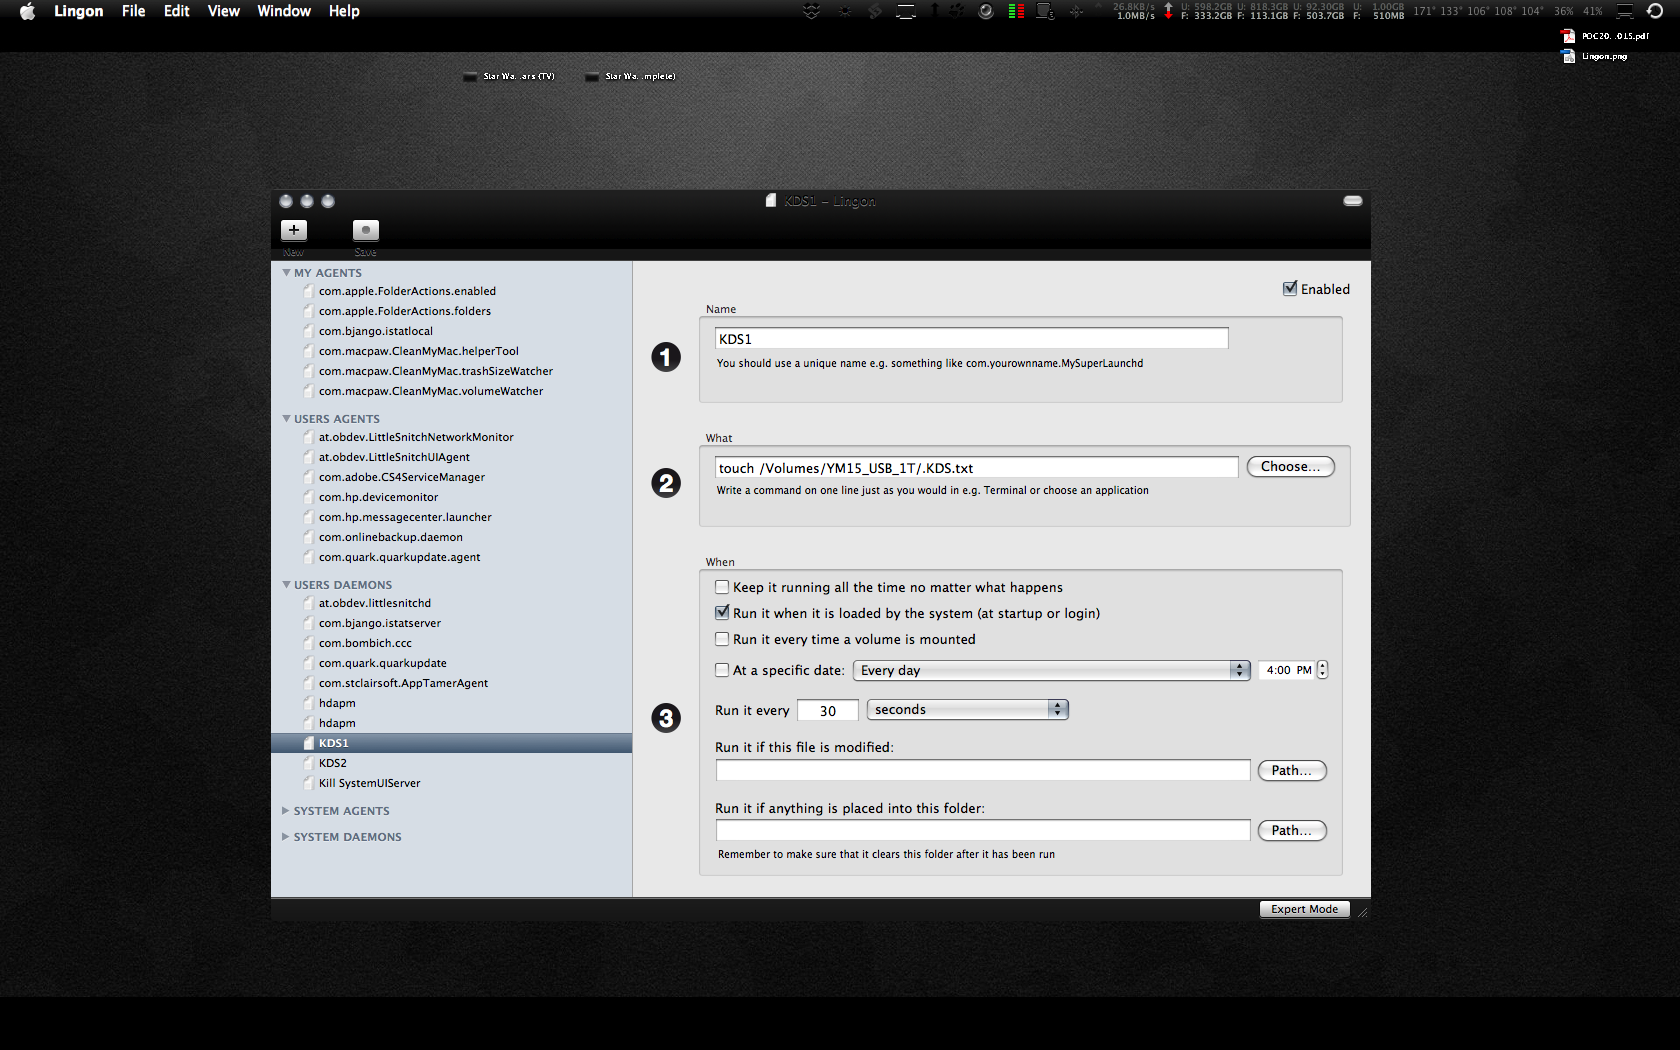Image resolution: width=1680 pixels, height=1050 pixels.
Task: Select com.stclairsoft.AppTamerAgent daemon
Action: pos(452,683)
